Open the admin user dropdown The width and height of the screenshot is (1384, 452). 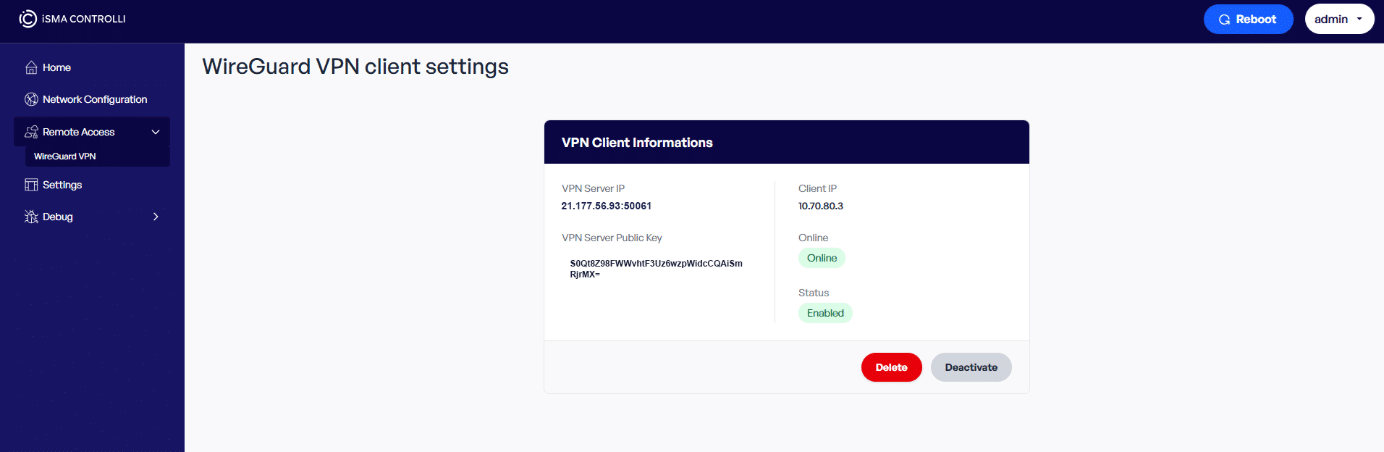click(x=1340, y=19)
